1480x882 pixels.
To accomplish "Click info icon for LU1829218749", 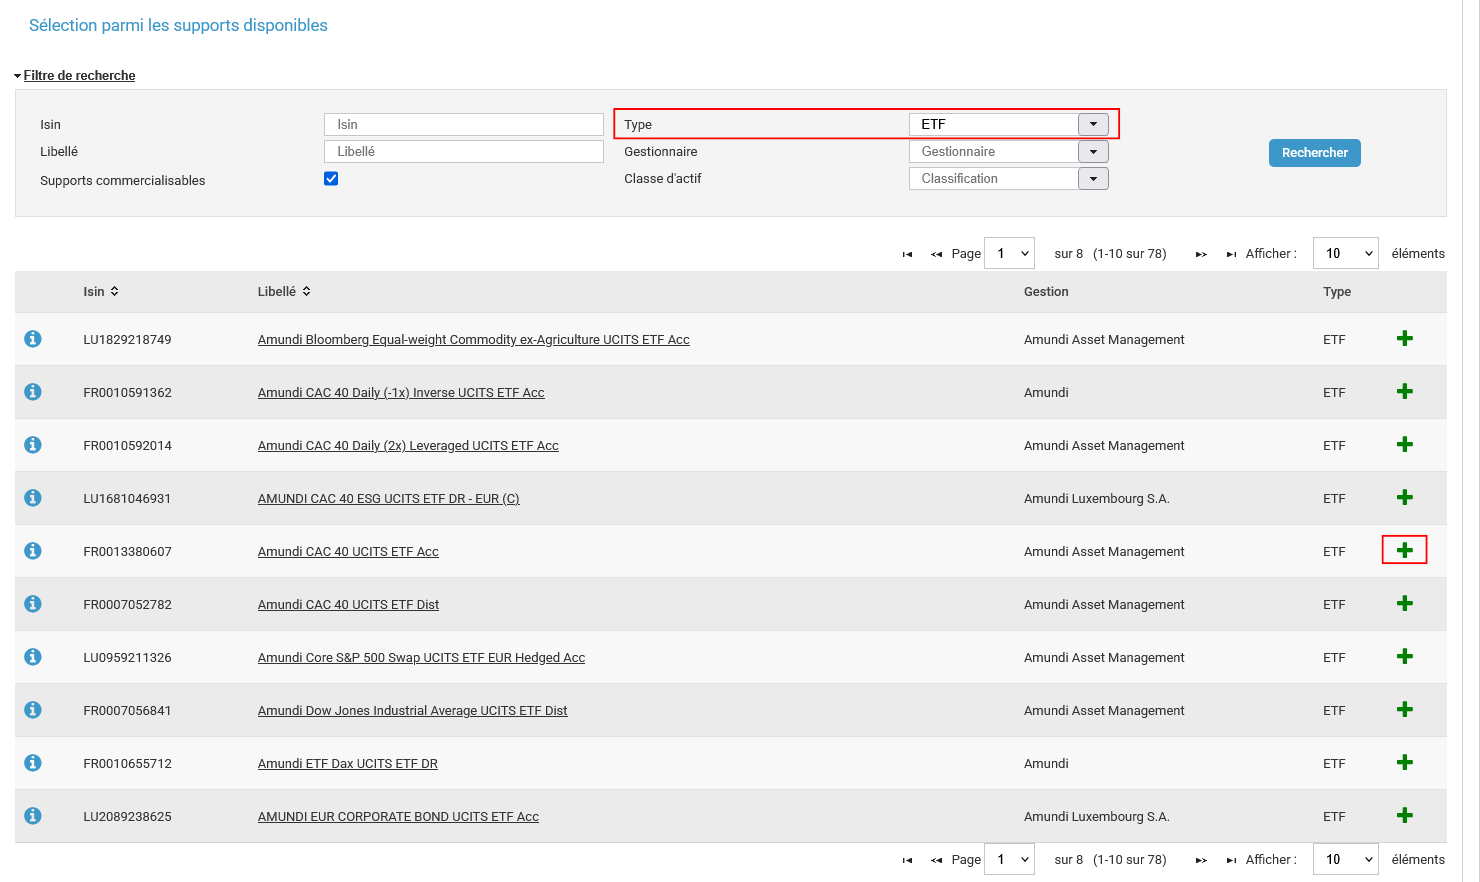I will click(x=33, y=339).
